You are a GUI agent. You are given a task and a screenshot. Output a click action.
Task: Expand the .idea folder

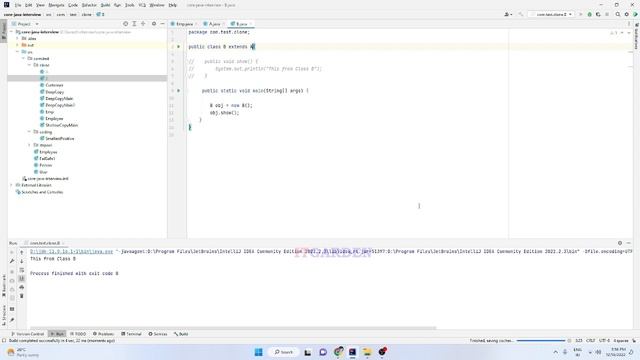coord(18,38)
